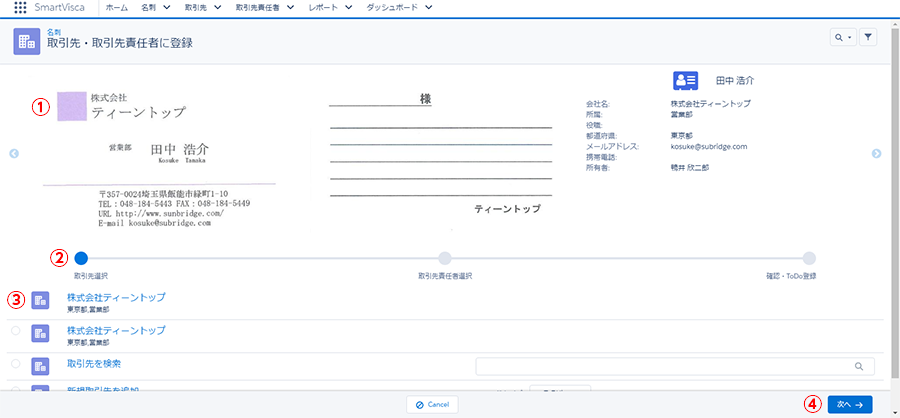Click the 取引先選択 step label
Screen dimensions: 900x418
tap(91, 276)
